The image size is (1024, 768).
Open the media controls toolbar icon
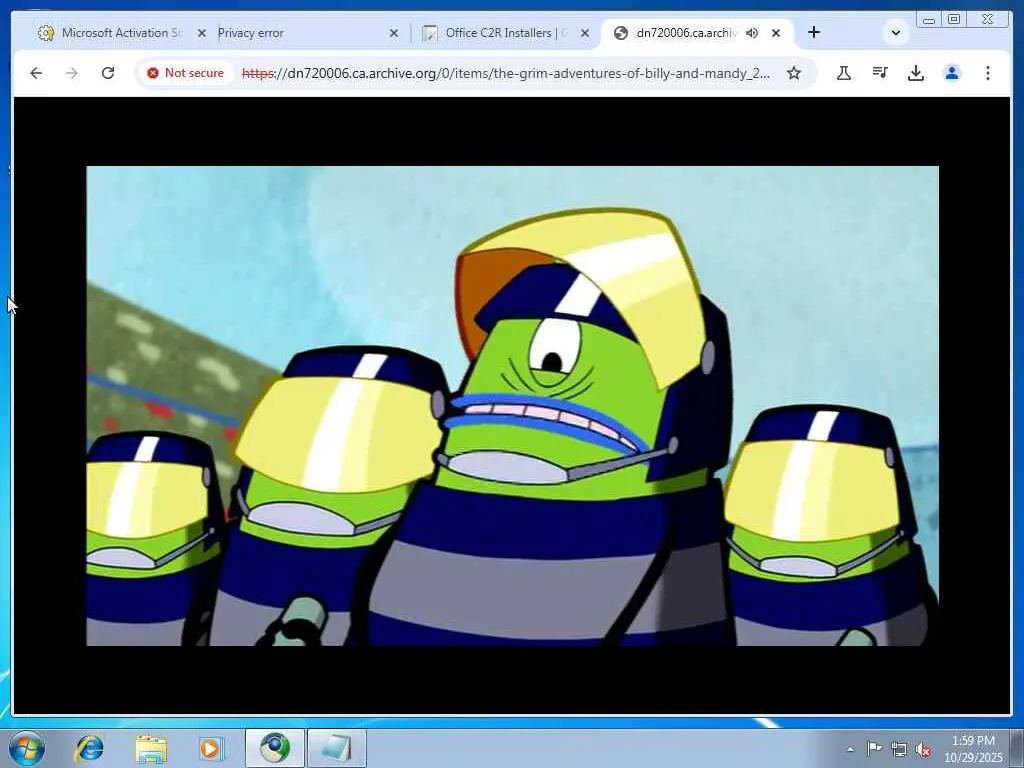tap(880, 73)
